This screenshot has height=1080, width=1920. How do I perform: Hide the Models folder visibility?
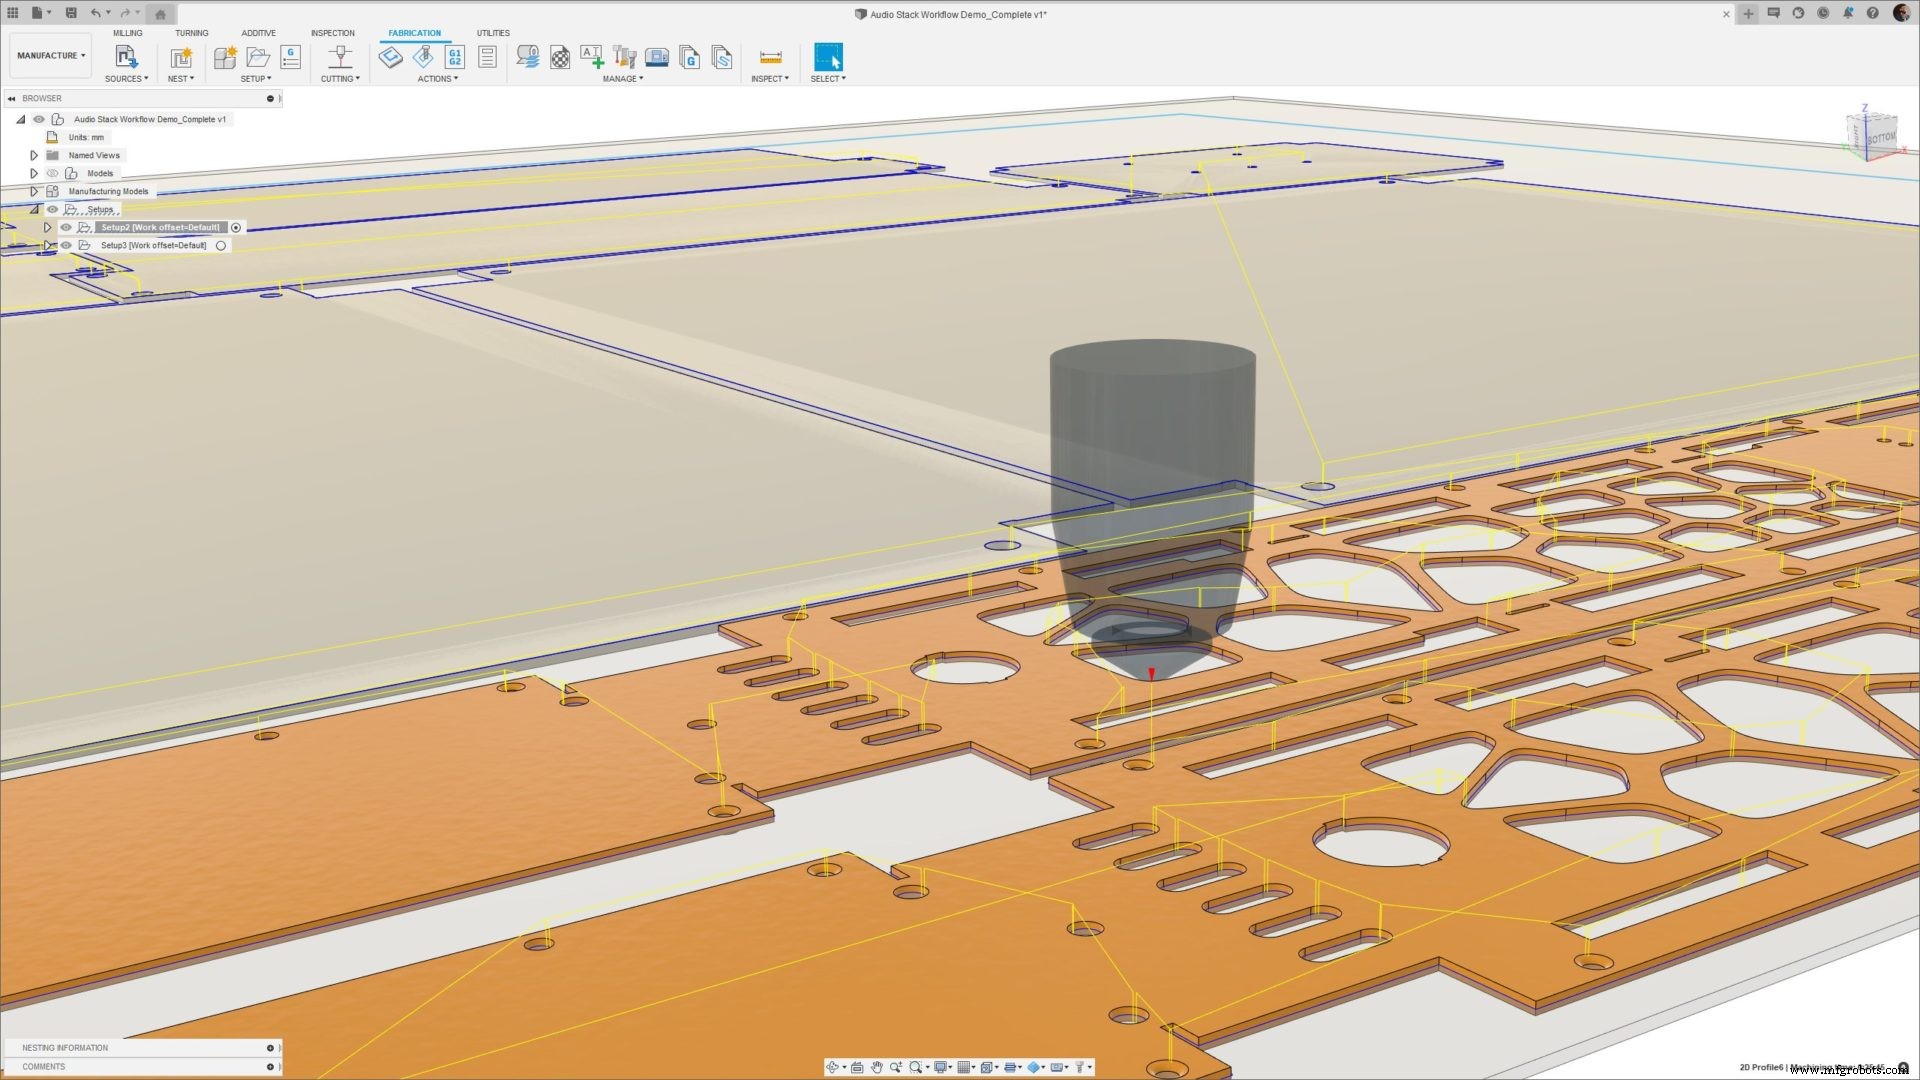tap(53, 172)
